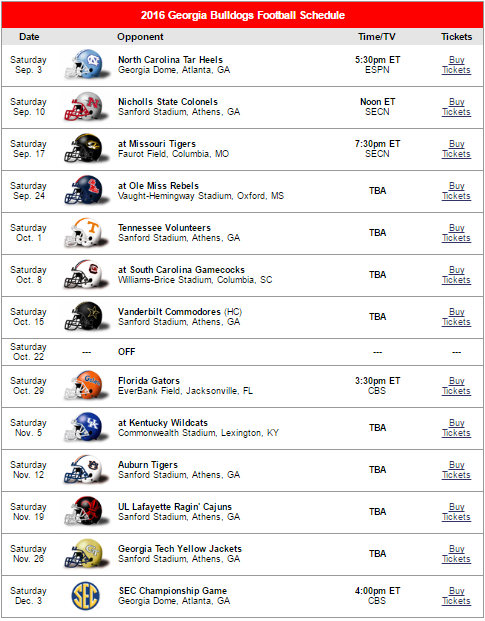The image size is (485, 621).
Task: Open Buy Tickets link for North Carolina game
Action: 456,65
